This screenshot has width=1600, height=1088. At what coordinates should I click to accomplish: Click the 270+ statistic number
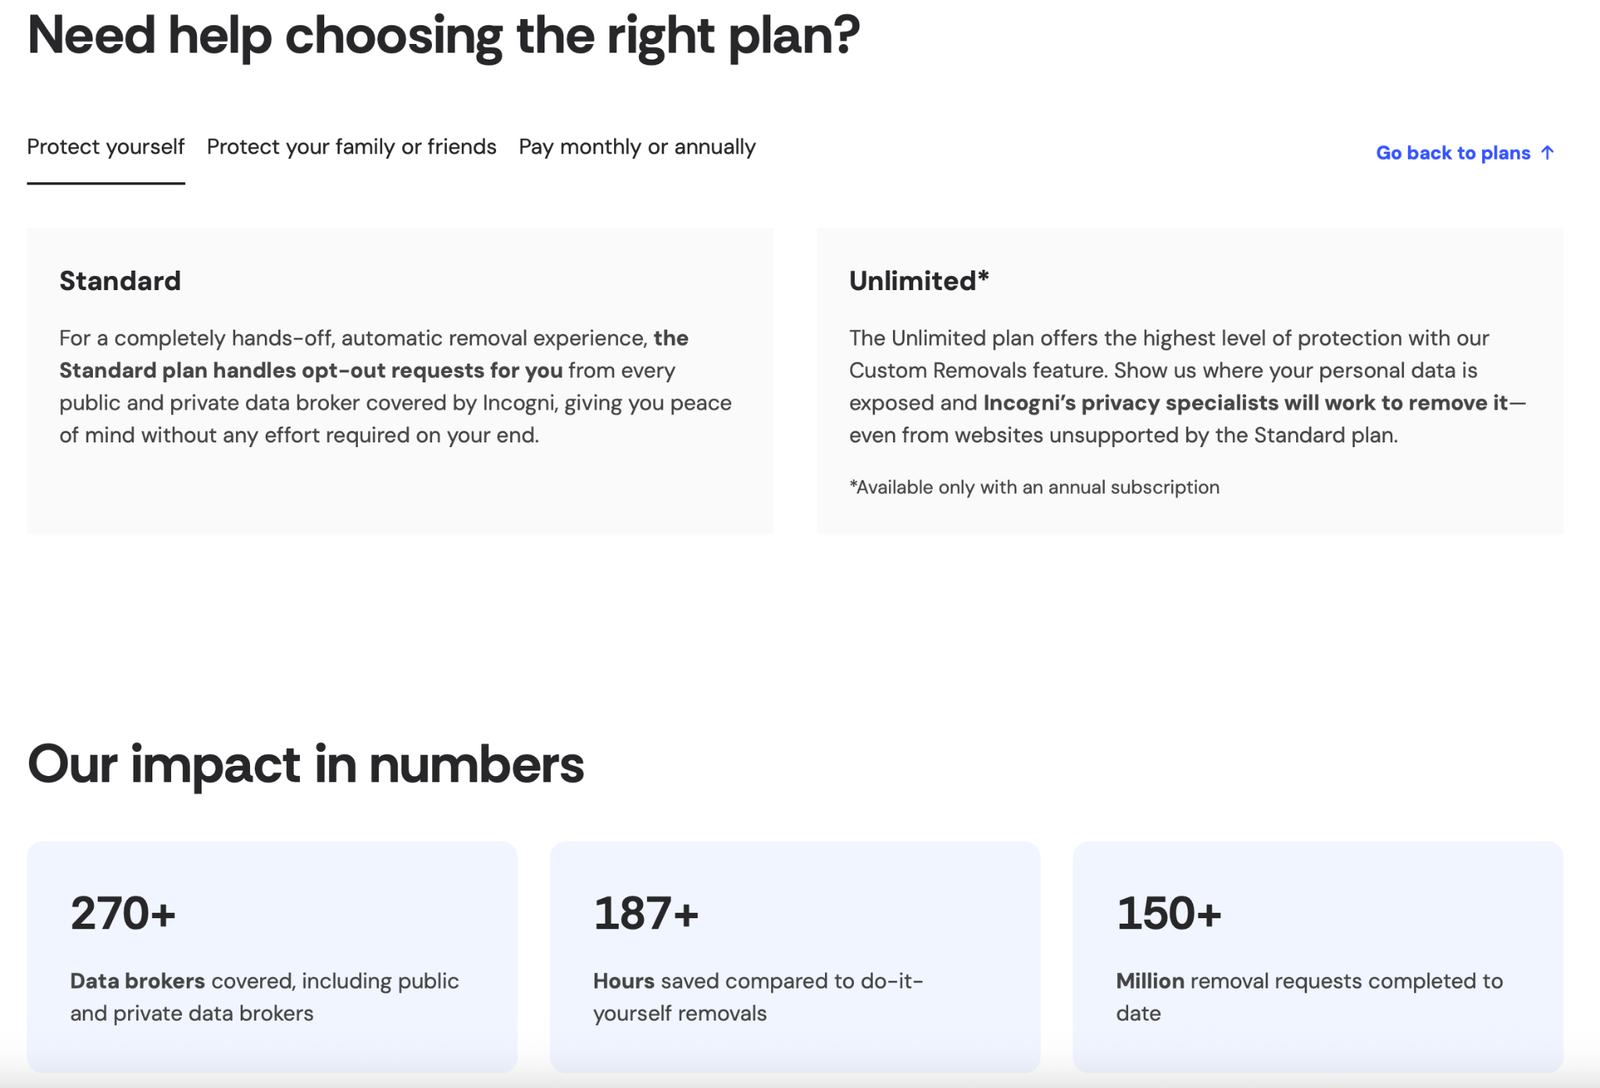[123, 913]
